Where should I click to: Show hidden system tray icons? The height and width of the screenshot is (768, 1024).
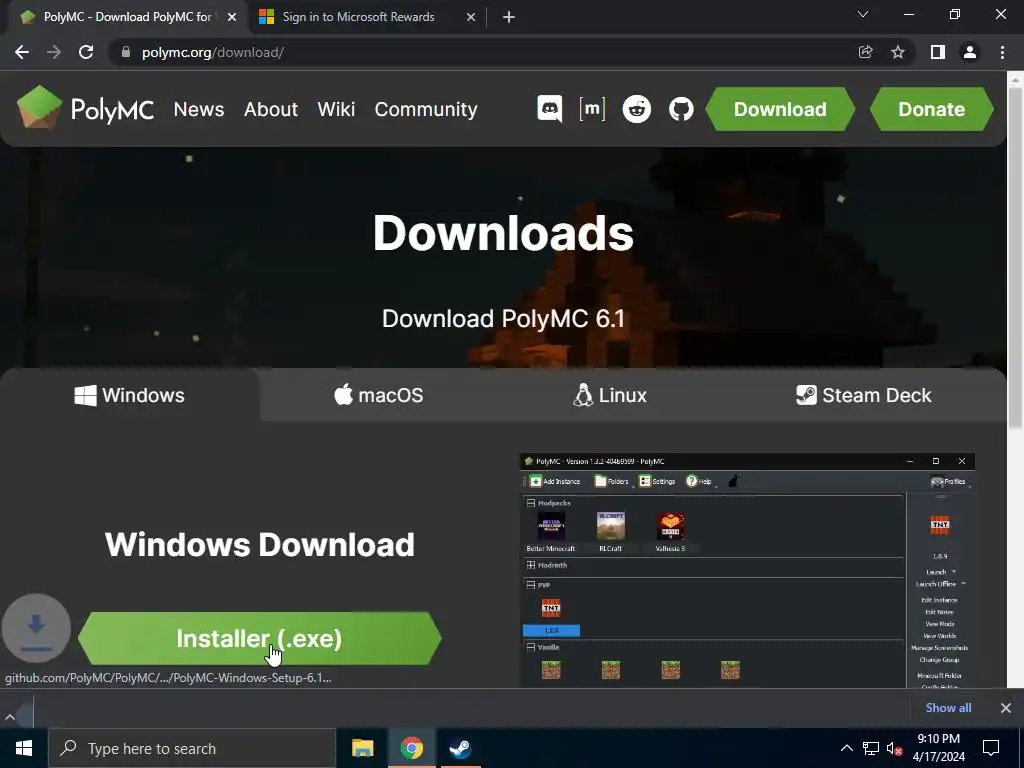846,748
